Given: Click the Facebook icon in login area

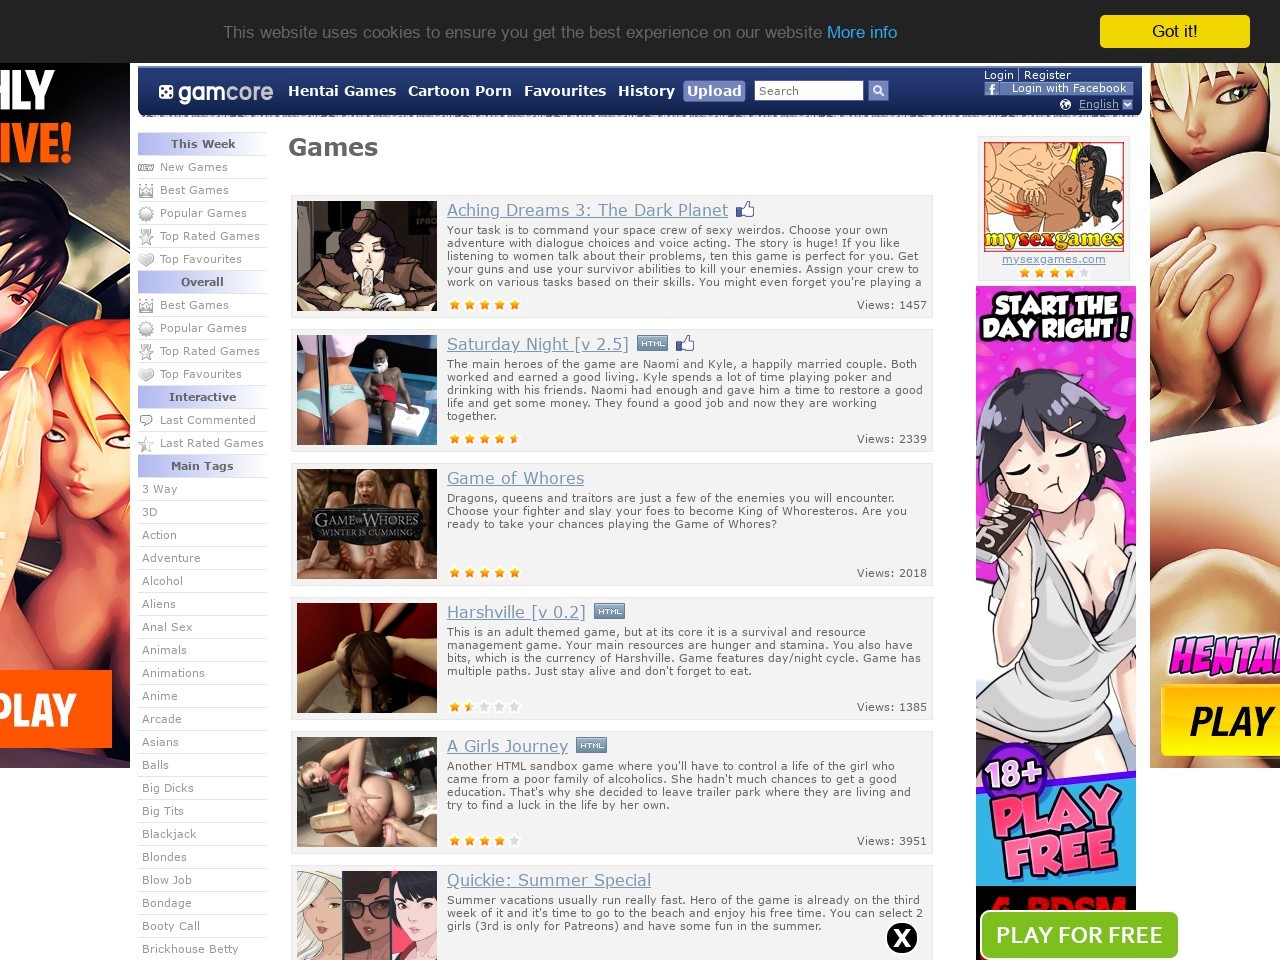Looking at the screenshot, I should click(991, 89).
